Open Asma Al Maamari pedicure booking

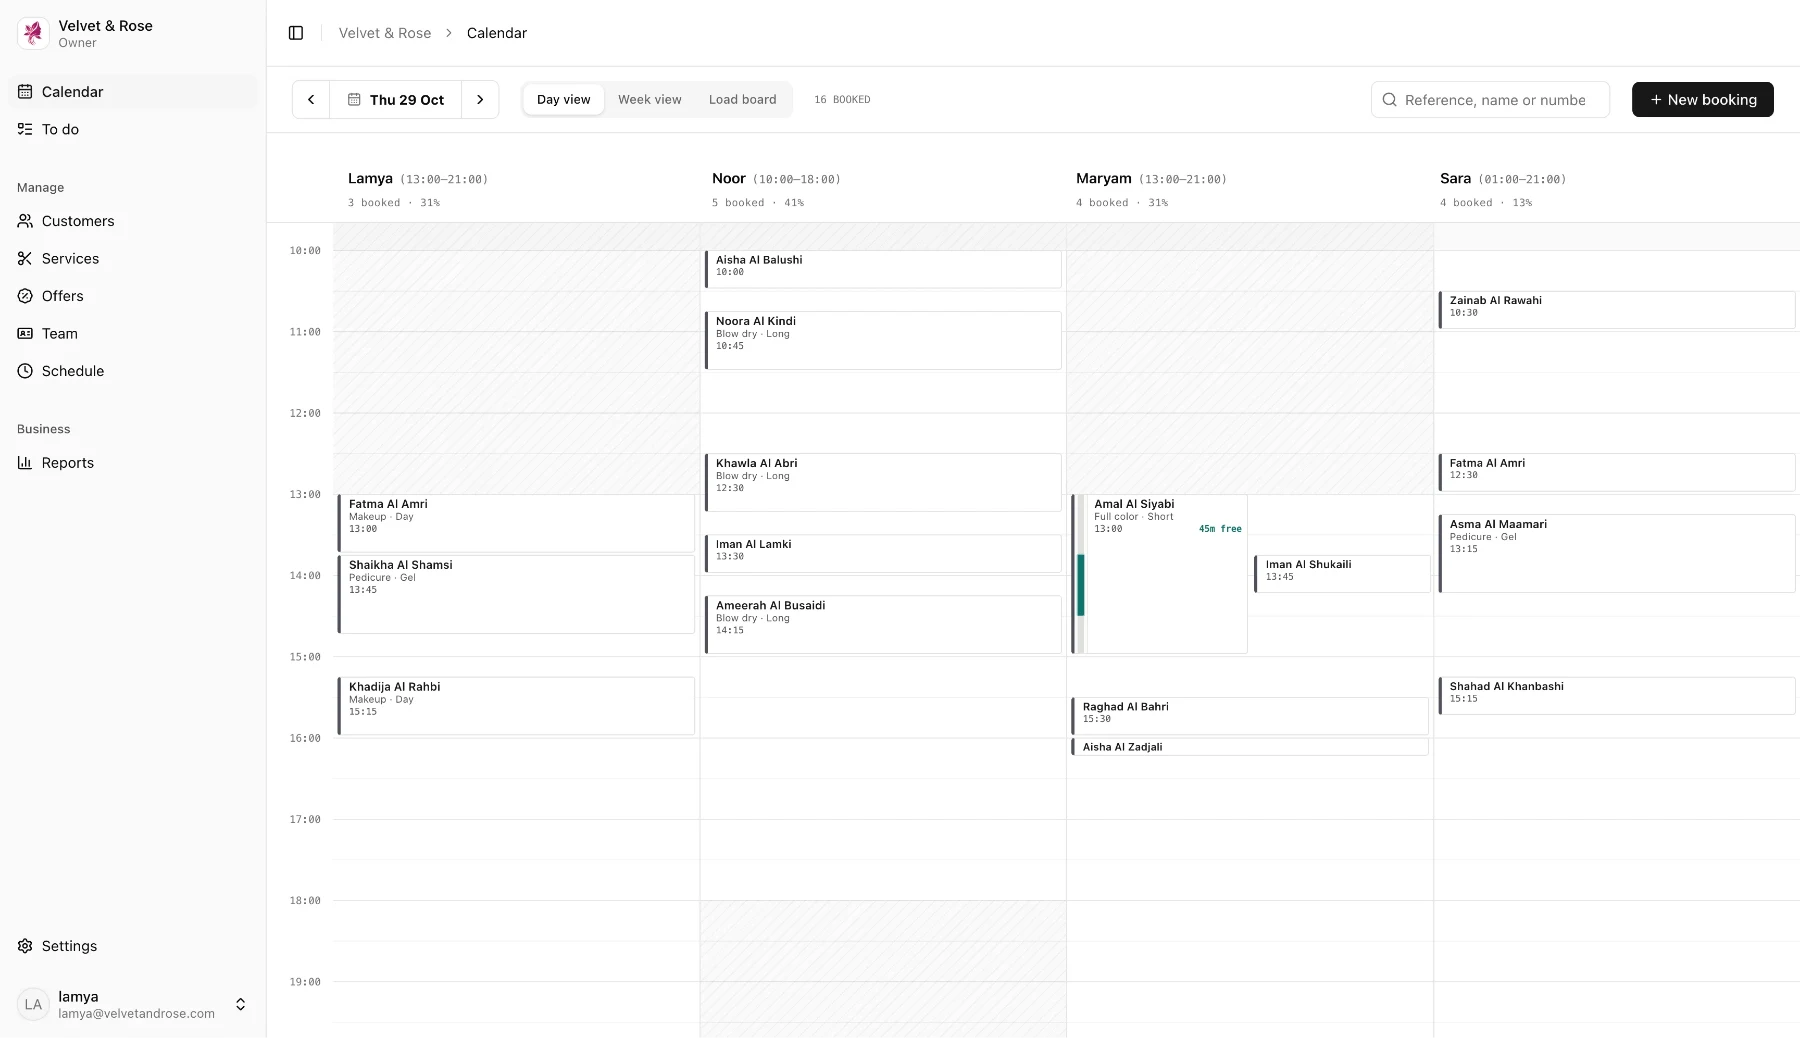click(x=1617, y=553)
